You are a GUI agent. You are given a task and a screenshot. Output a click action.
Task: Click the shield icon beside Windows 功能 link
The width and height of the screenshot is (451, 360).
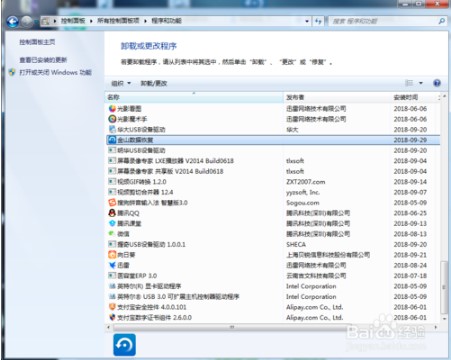pos(12,72)
